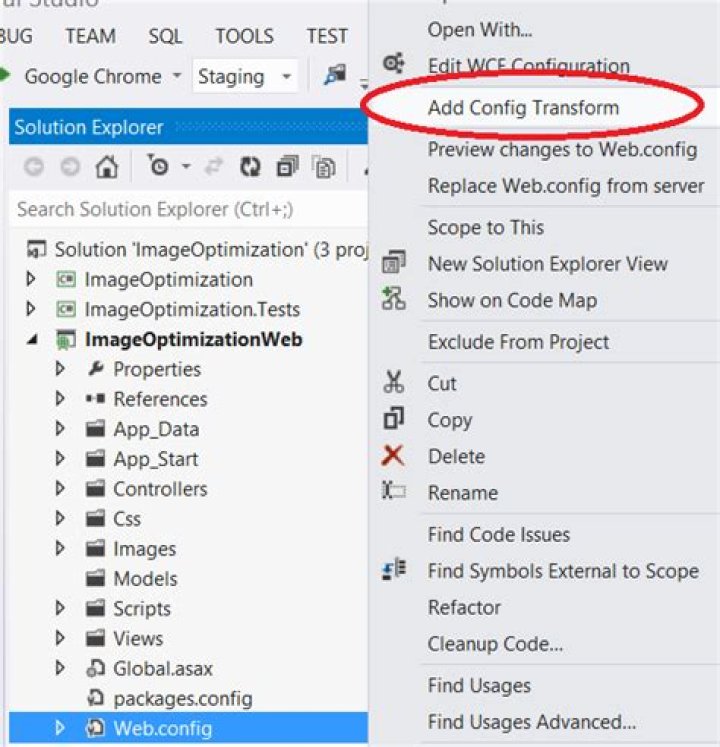Click the red X Delete icon
This screenshot has height=747, width=720.
coord(393,455)
